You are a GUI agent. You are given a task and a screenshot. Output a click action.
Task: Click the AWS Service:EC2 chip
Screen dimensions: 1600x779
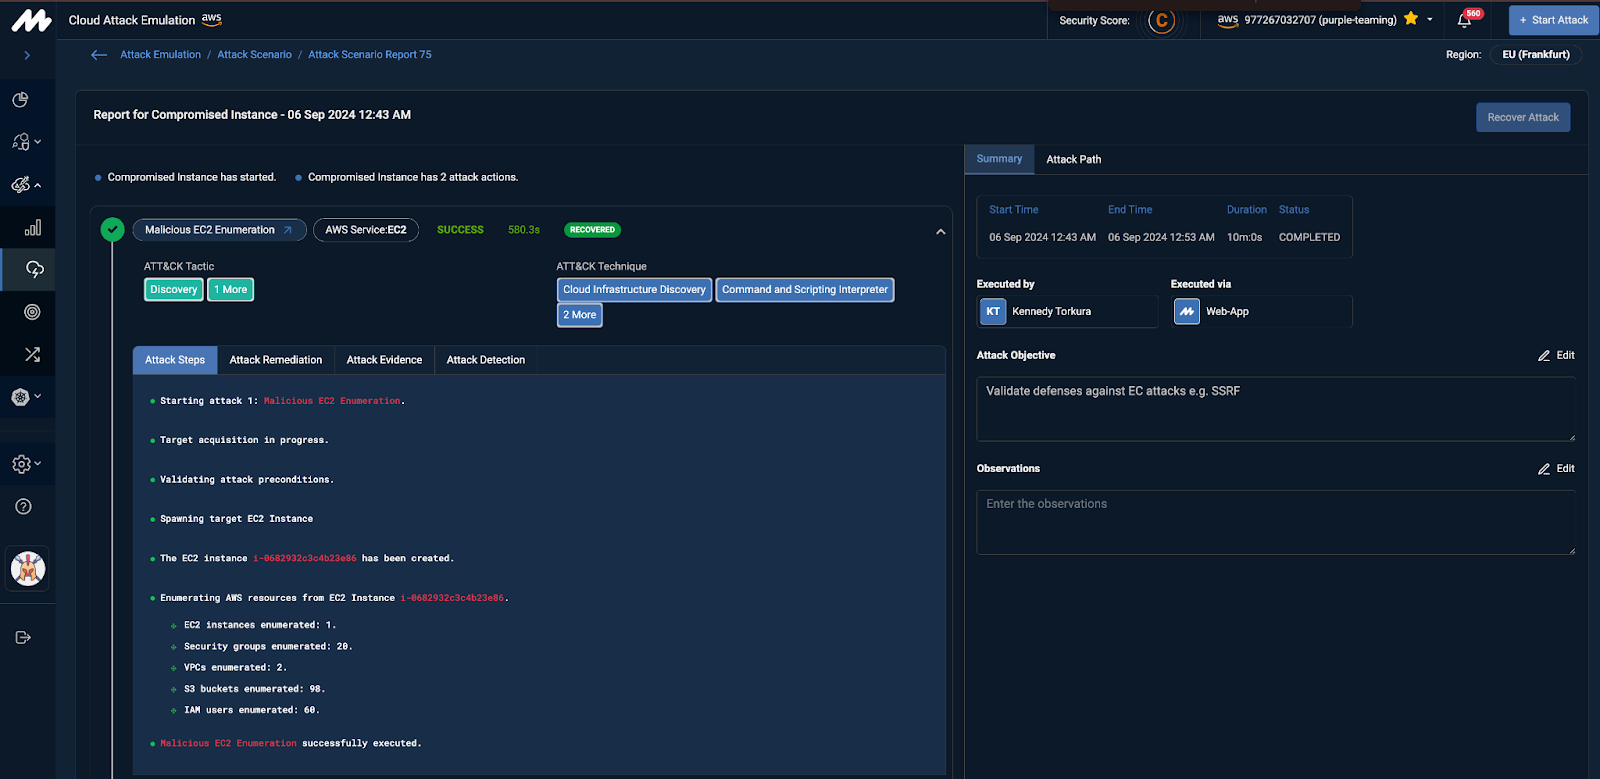tap(366, 230)
